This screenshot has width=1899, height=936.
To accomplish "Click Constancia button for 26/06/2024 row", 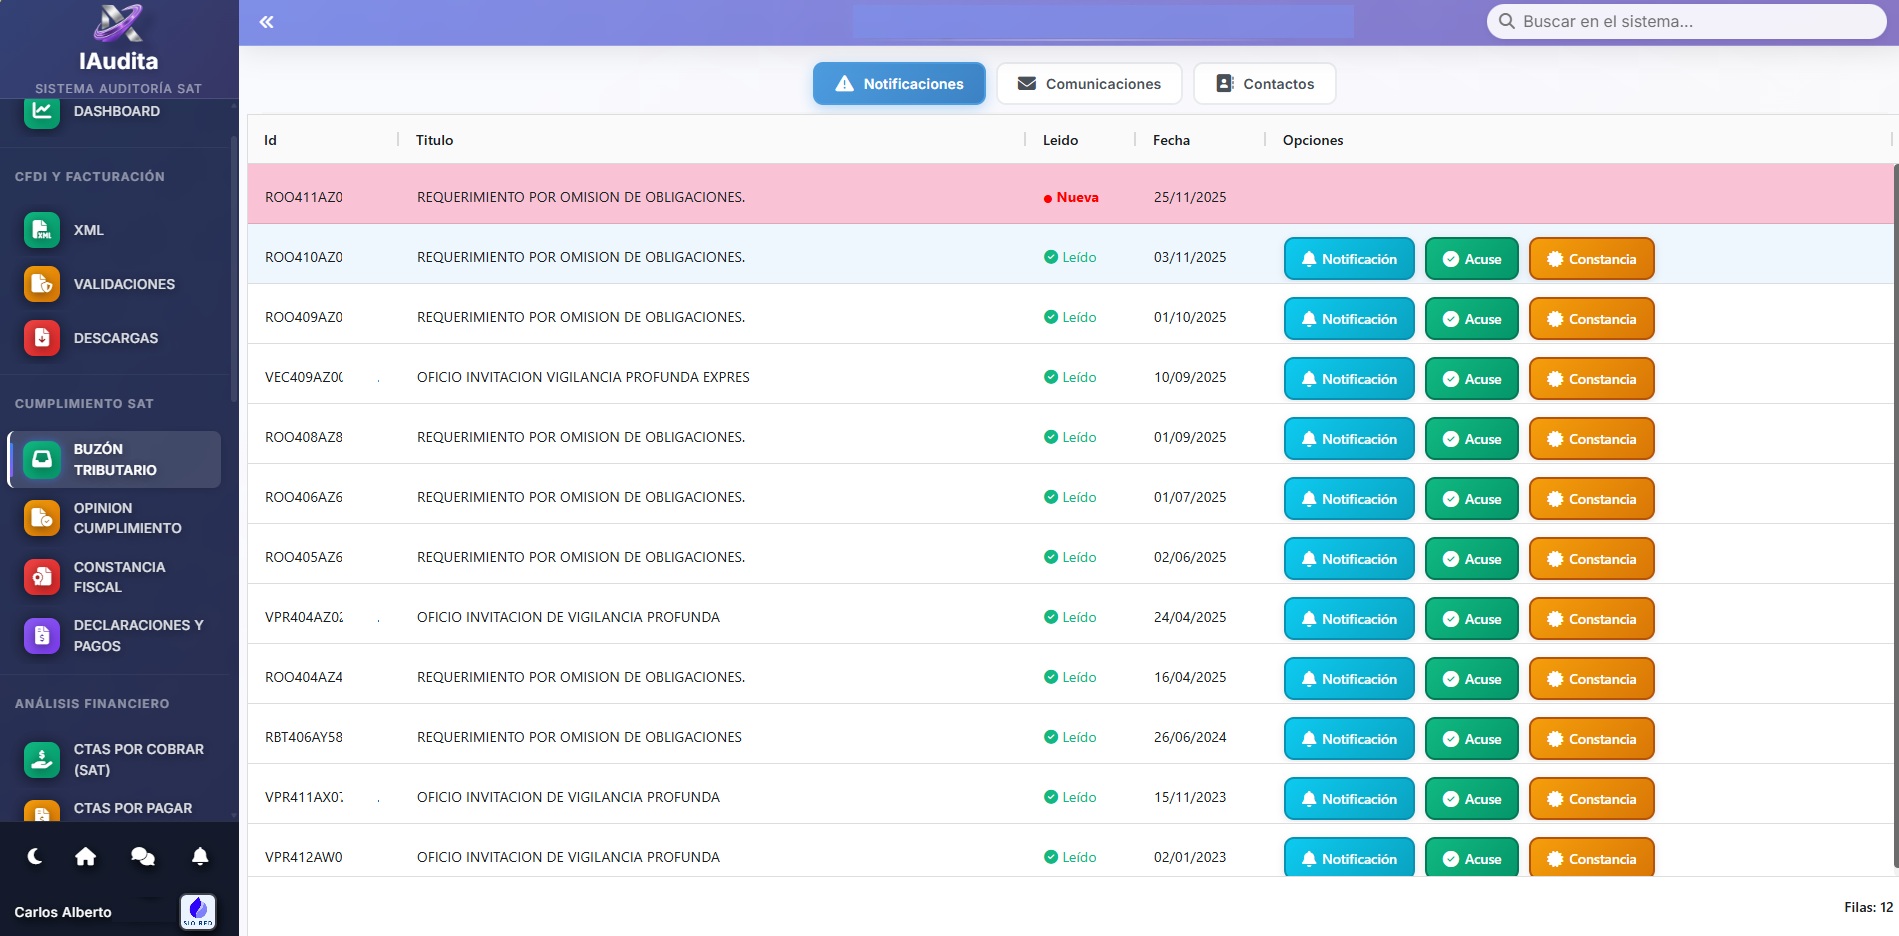I will click(x=1591, y=739).
